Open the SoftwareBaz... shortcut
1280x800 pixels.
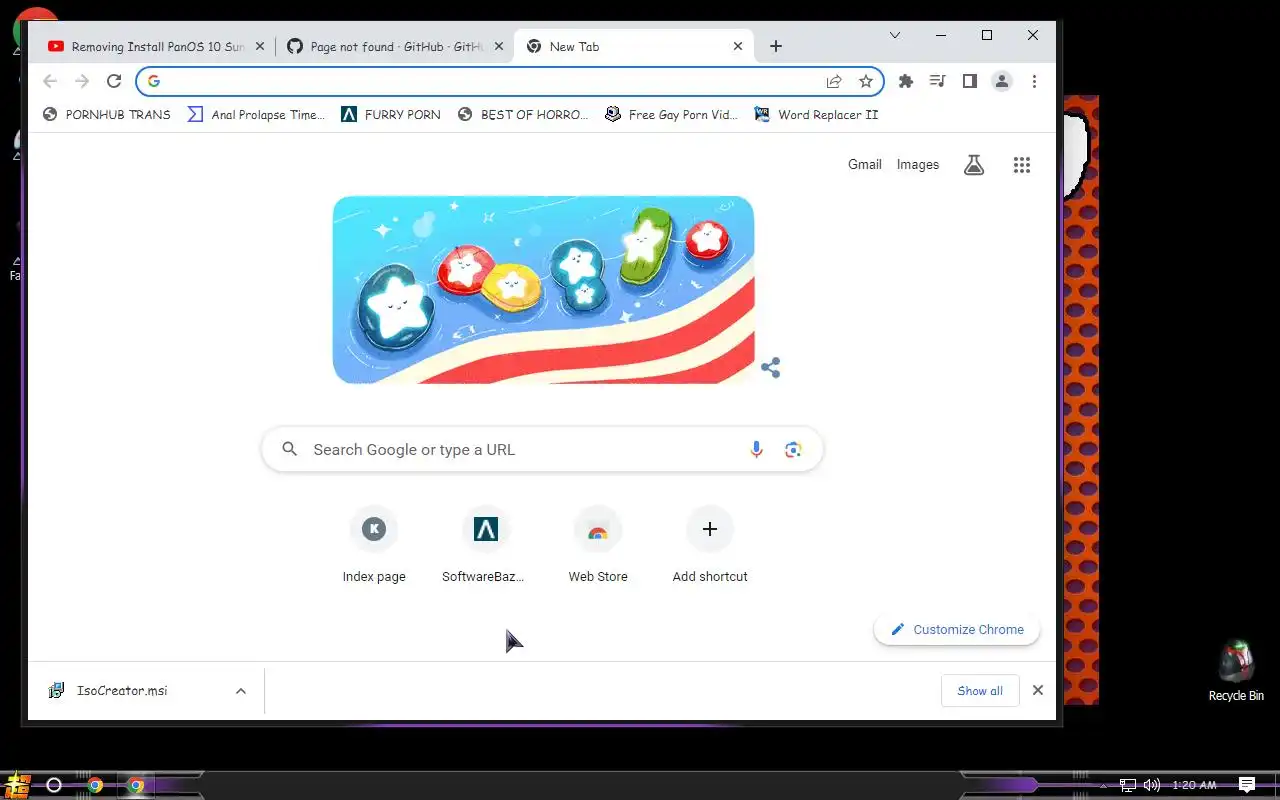486,545
